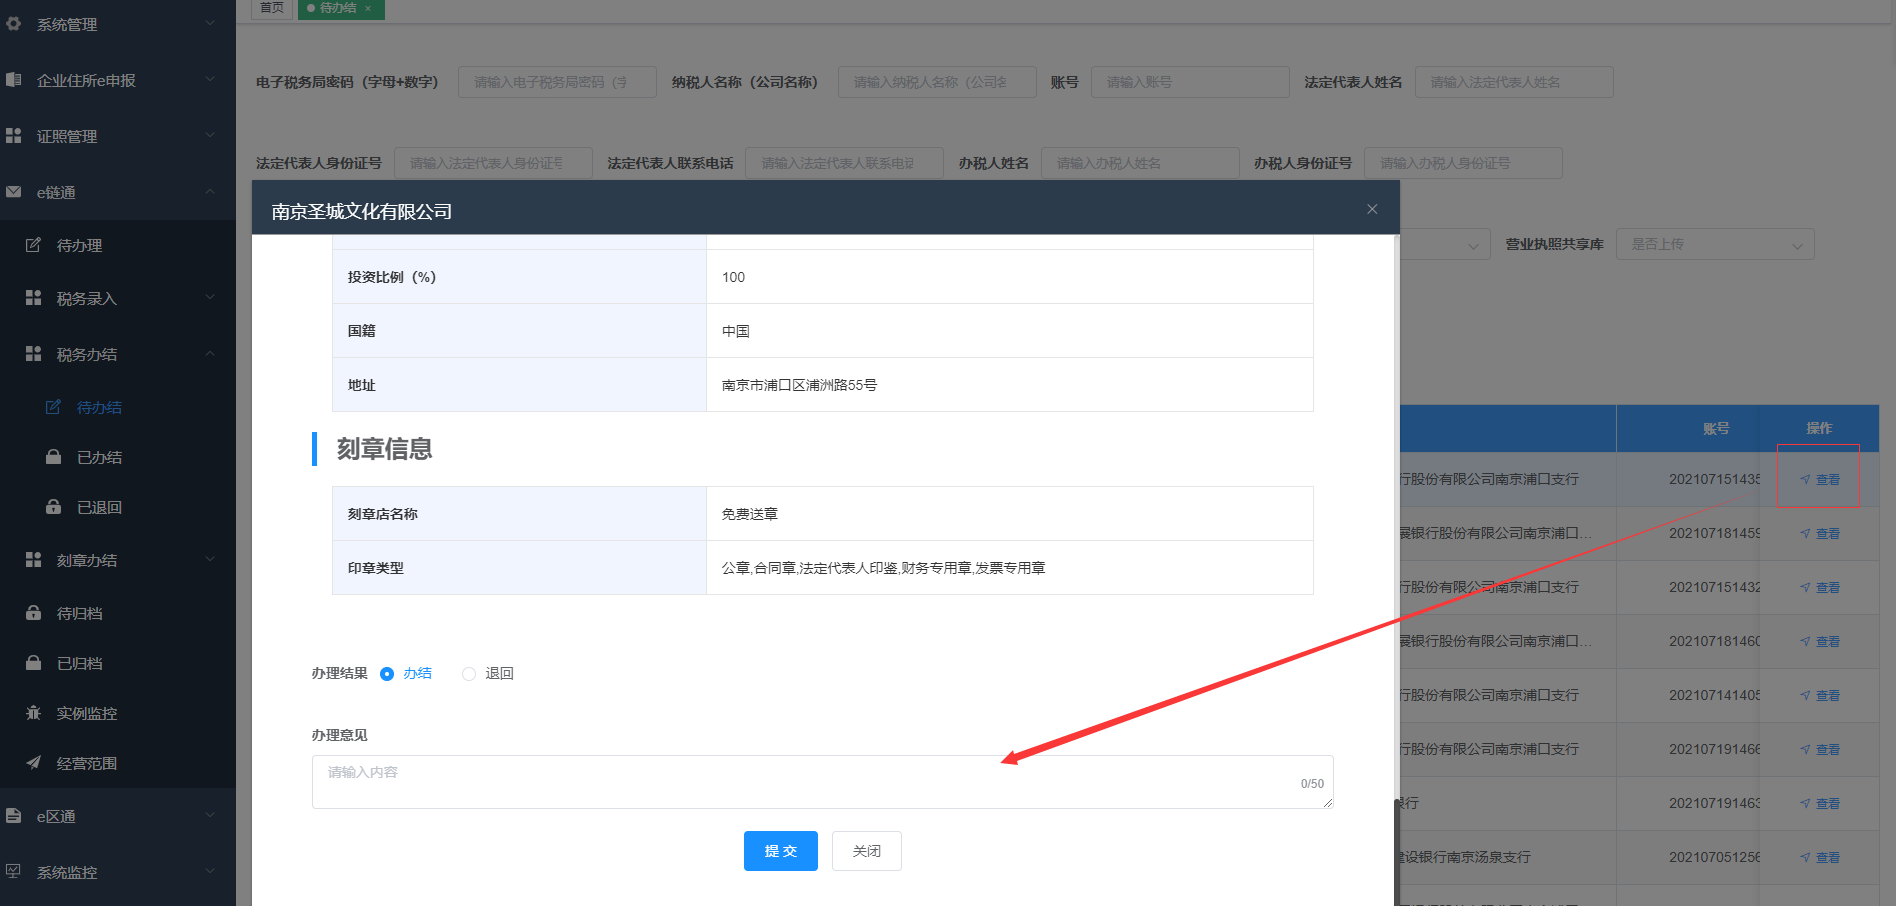Click the gear icon beside 系统管理

coord(14,23)
